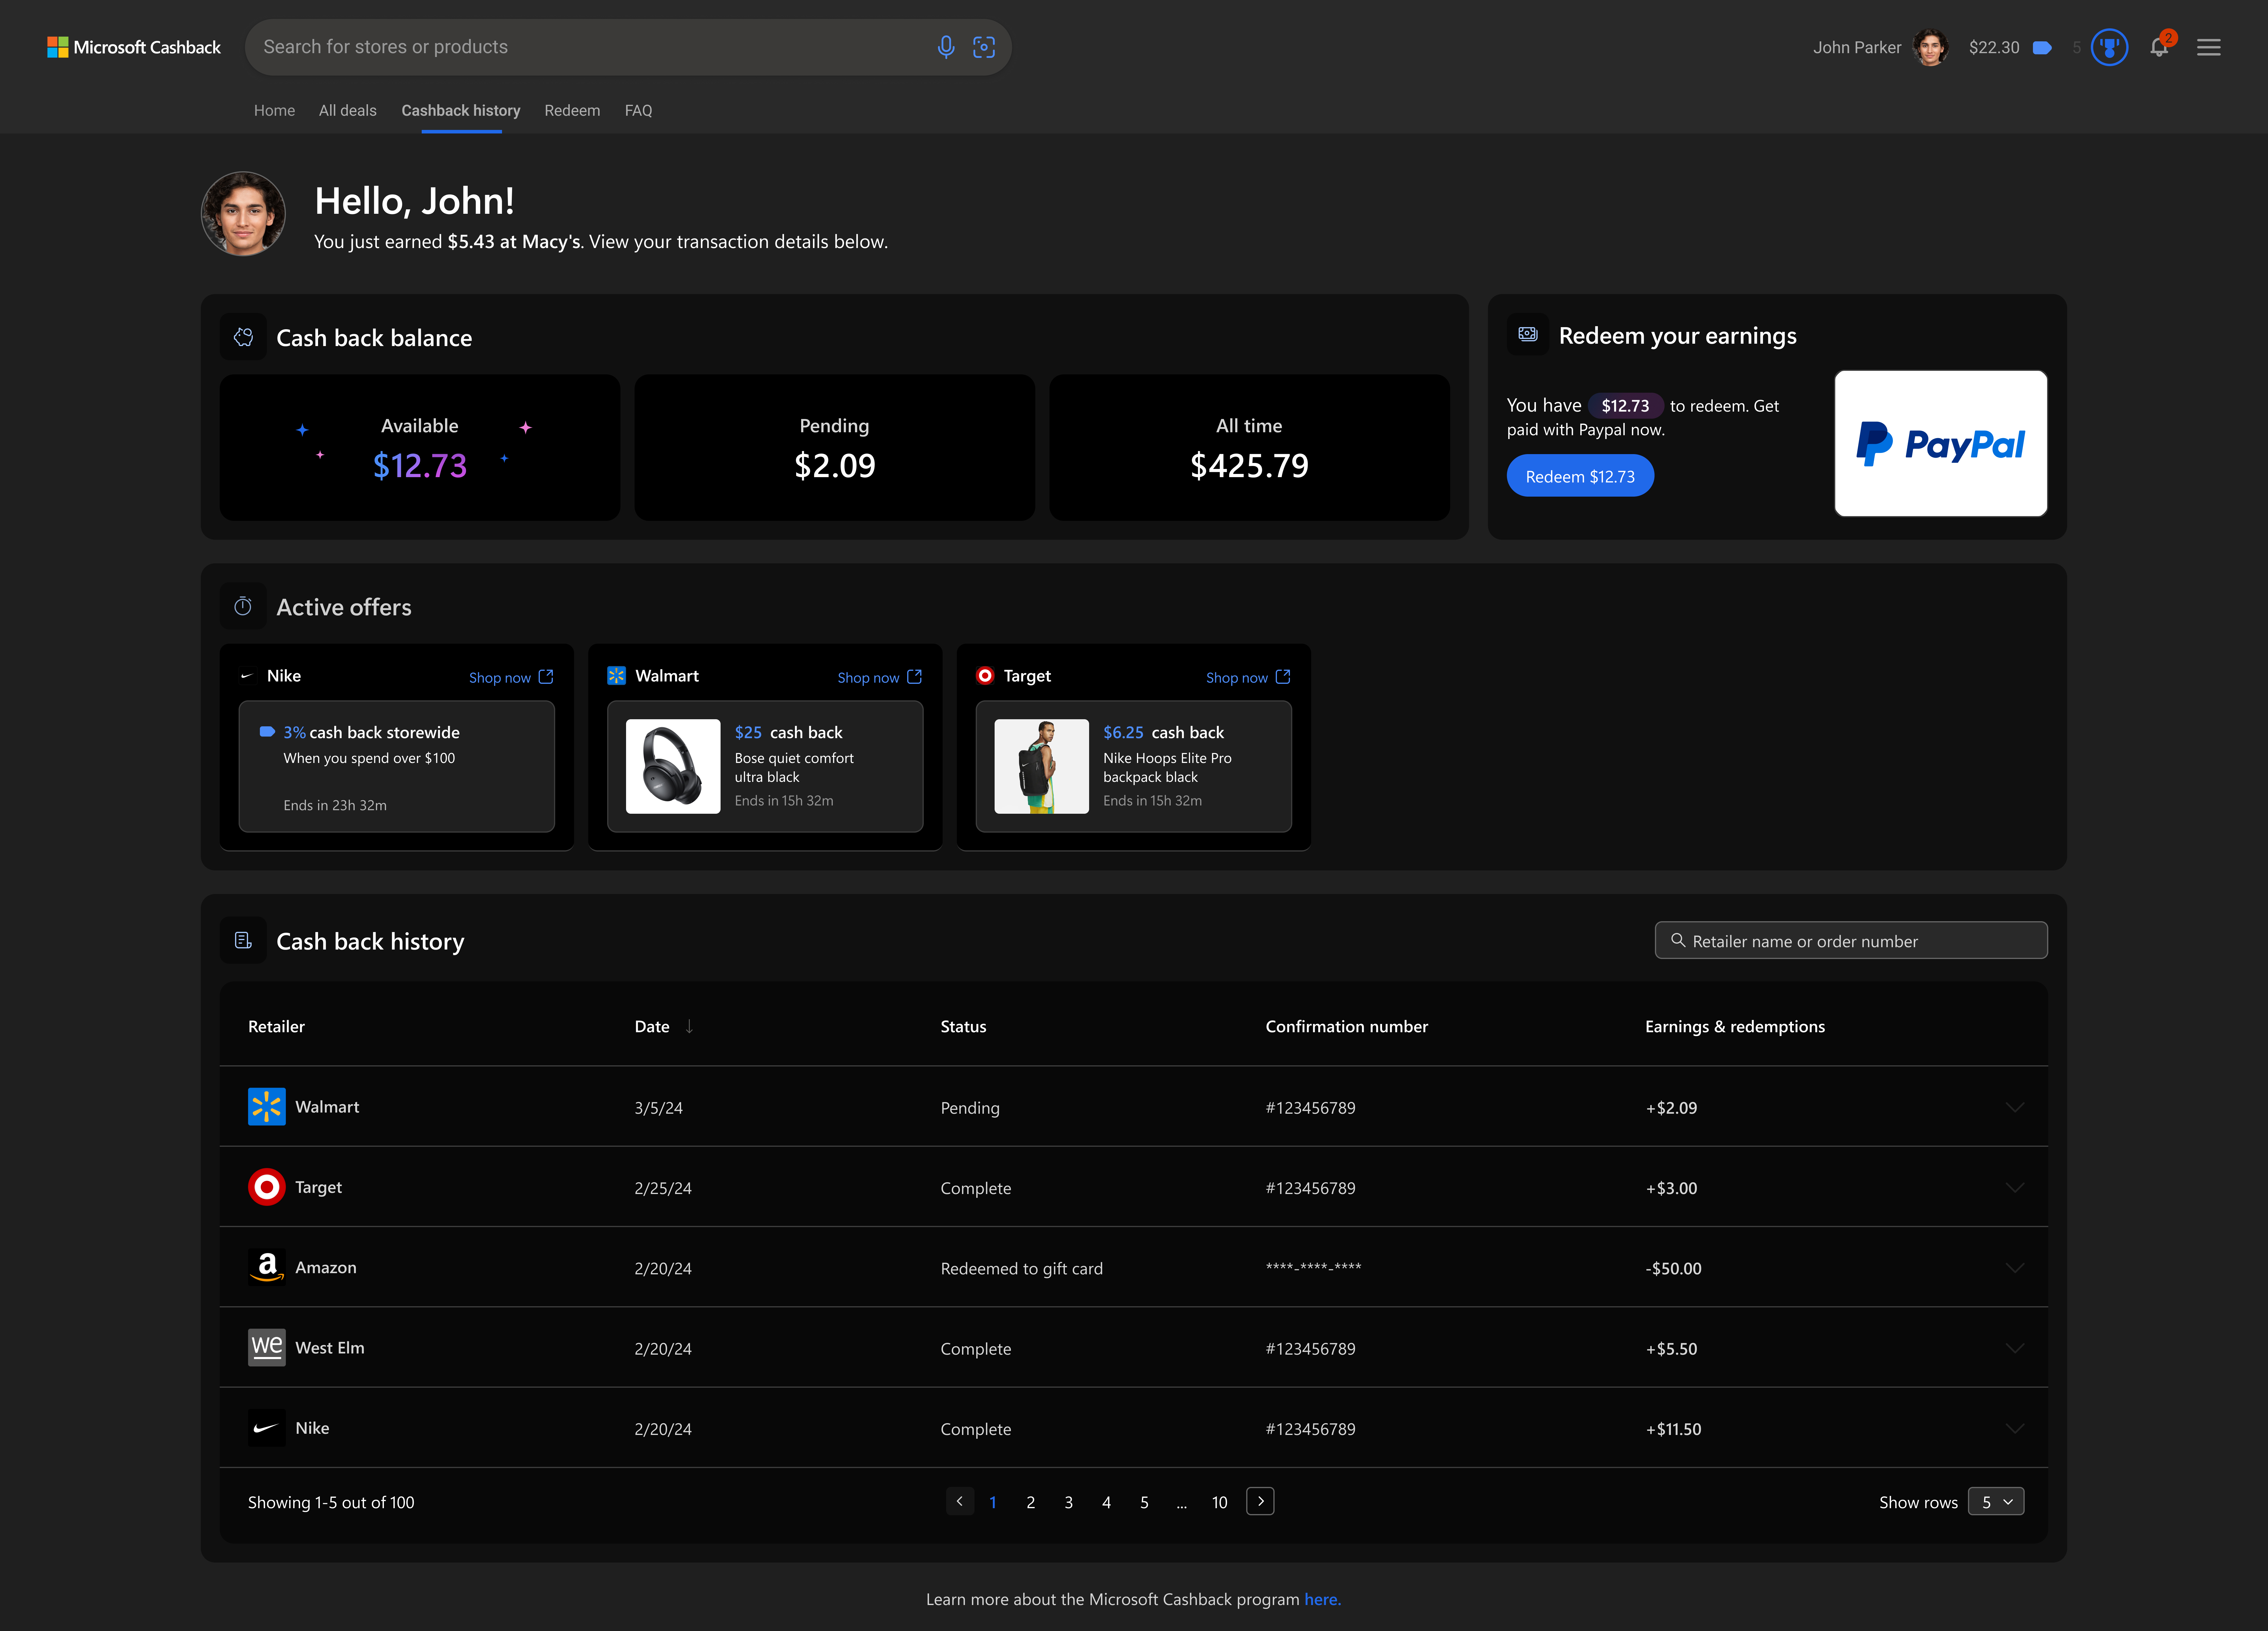Go to previous history page arrow

click(960, 1501)
